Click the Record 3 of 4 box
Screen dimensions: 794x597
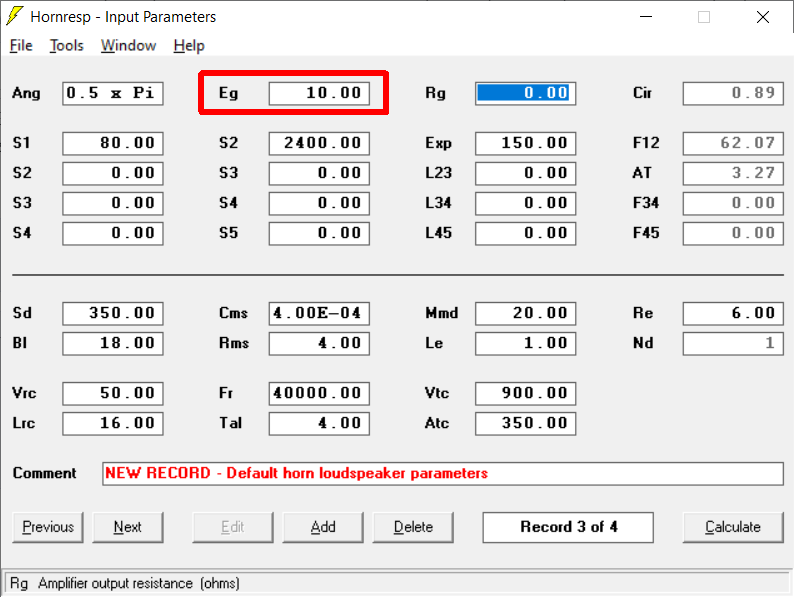(x=568, y=527)
